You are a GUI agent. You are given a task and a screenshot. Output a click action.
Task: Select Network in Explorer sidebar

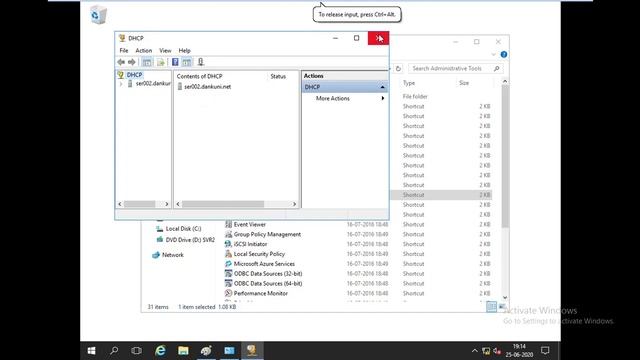[x=173, y=255]
